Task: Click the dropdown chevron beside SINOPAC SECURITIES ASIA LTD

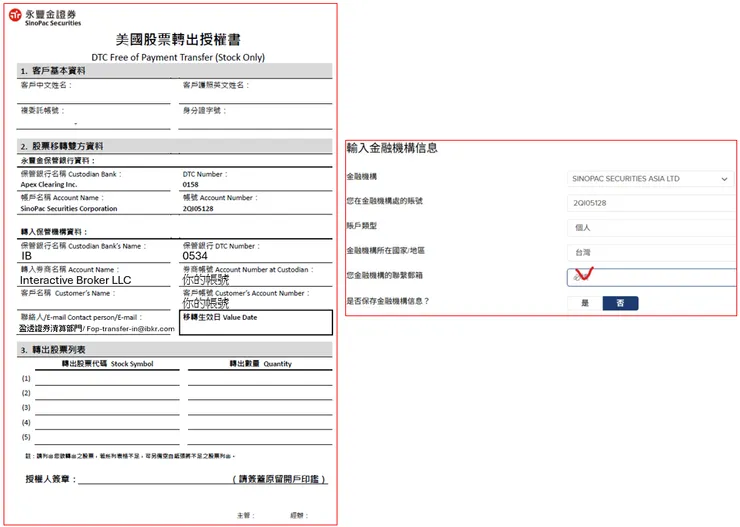Action: (x=724, y=179)
